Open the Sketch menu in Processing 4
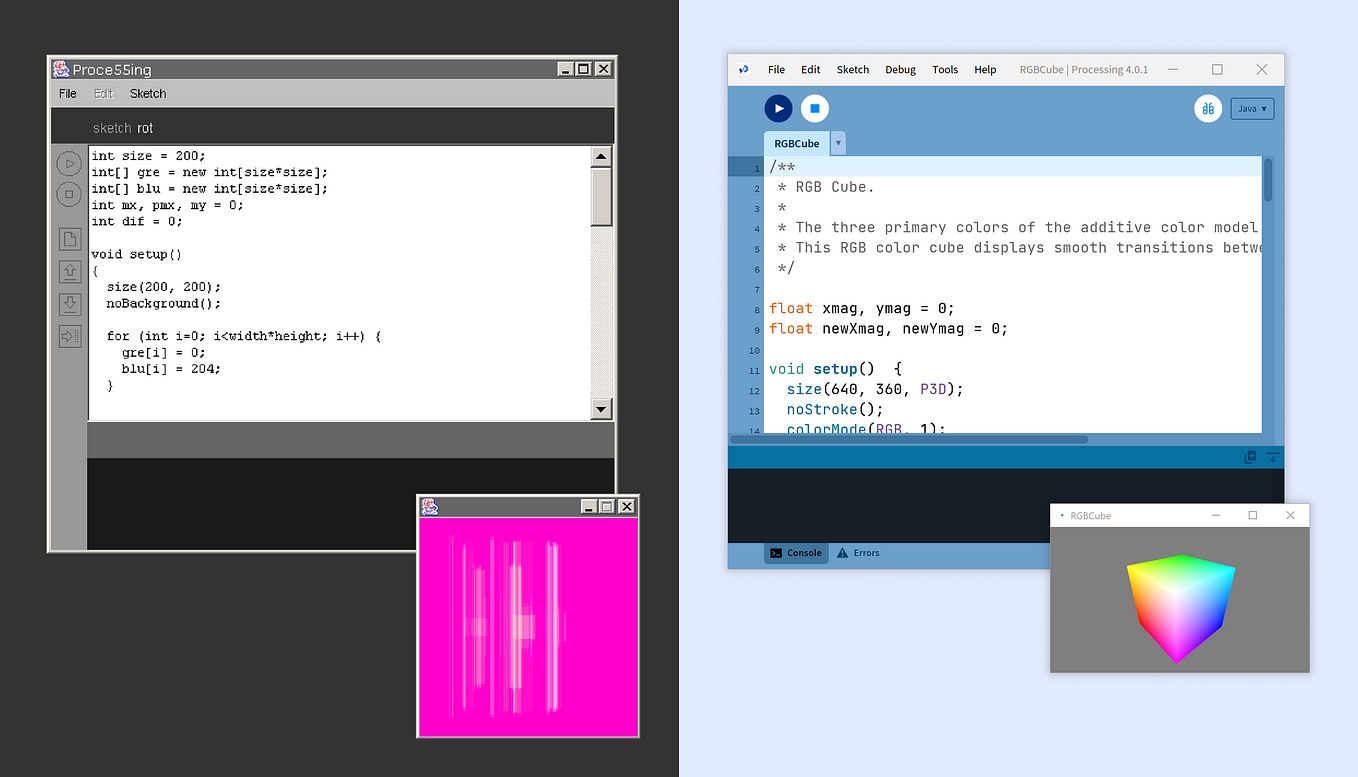 (x=852, y=69)
